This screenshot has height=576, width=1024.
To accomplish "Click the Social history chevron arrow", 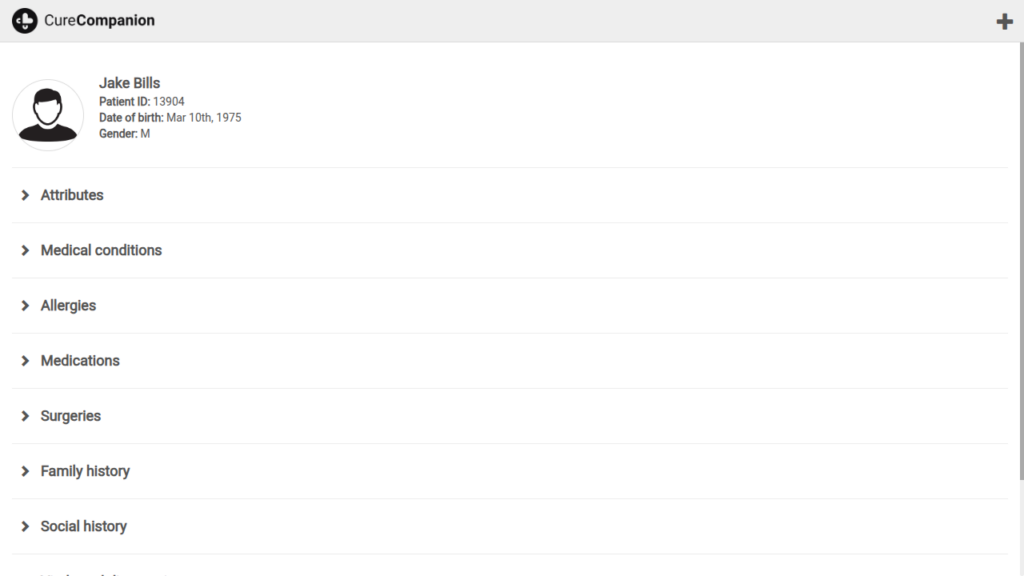I will pyautogui.click(x=25, y=526).
